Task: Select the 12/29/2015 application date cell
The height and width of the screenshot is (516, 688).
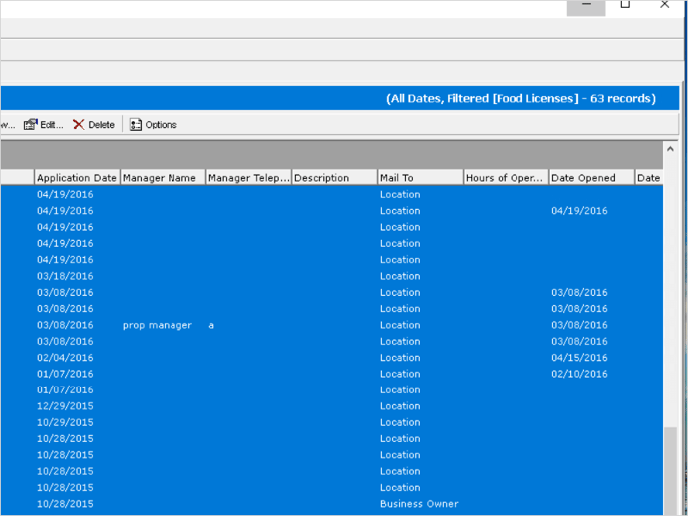Action: tap(65, 406)
